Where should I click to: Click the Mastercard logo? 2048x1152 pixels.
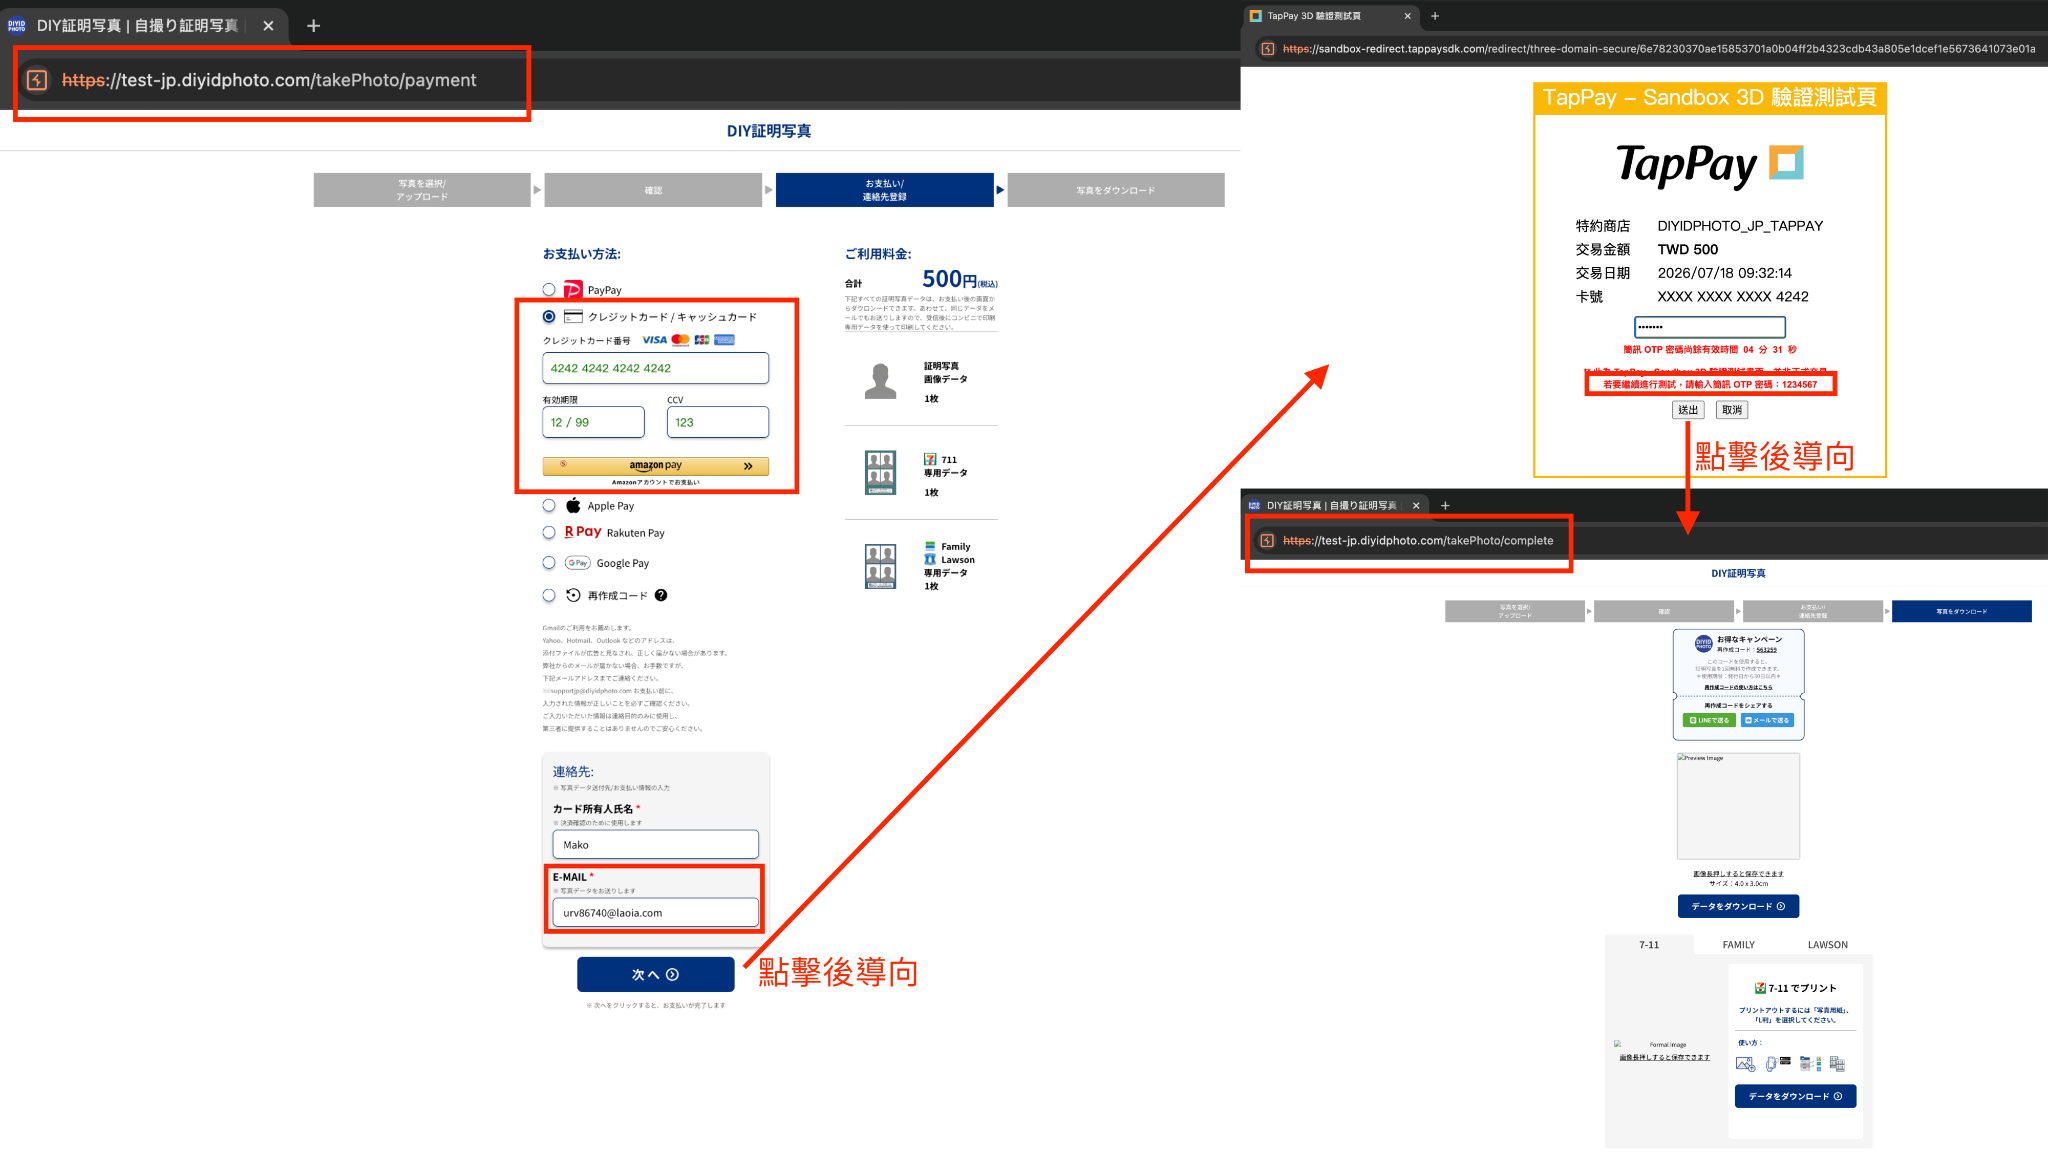coord(681,340)
